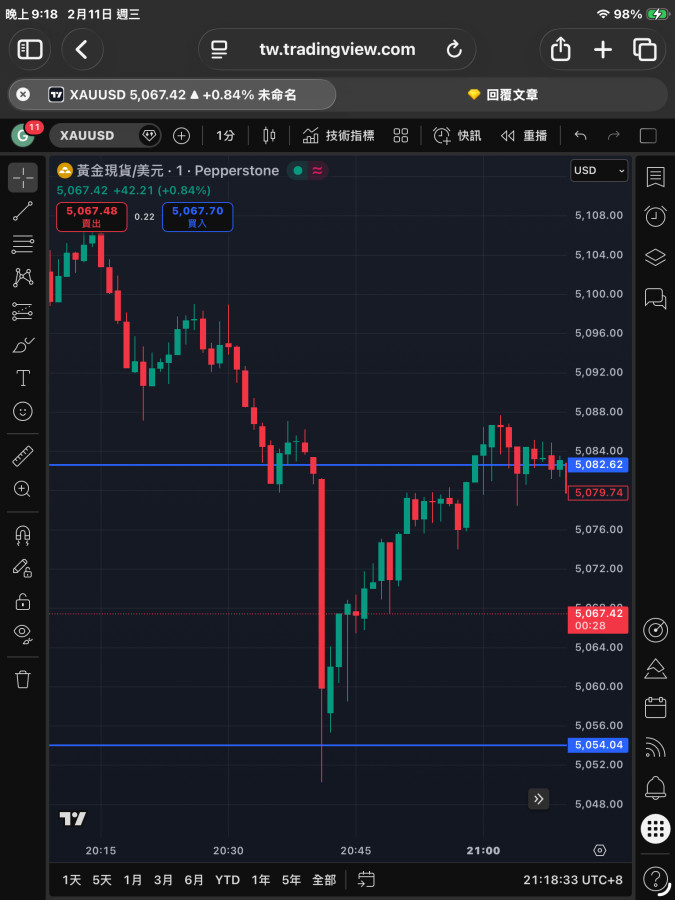The height and width of the screenshot is (900, 675).
Task: Open the 1分 interval dropdown
Action: coord(226,135)
